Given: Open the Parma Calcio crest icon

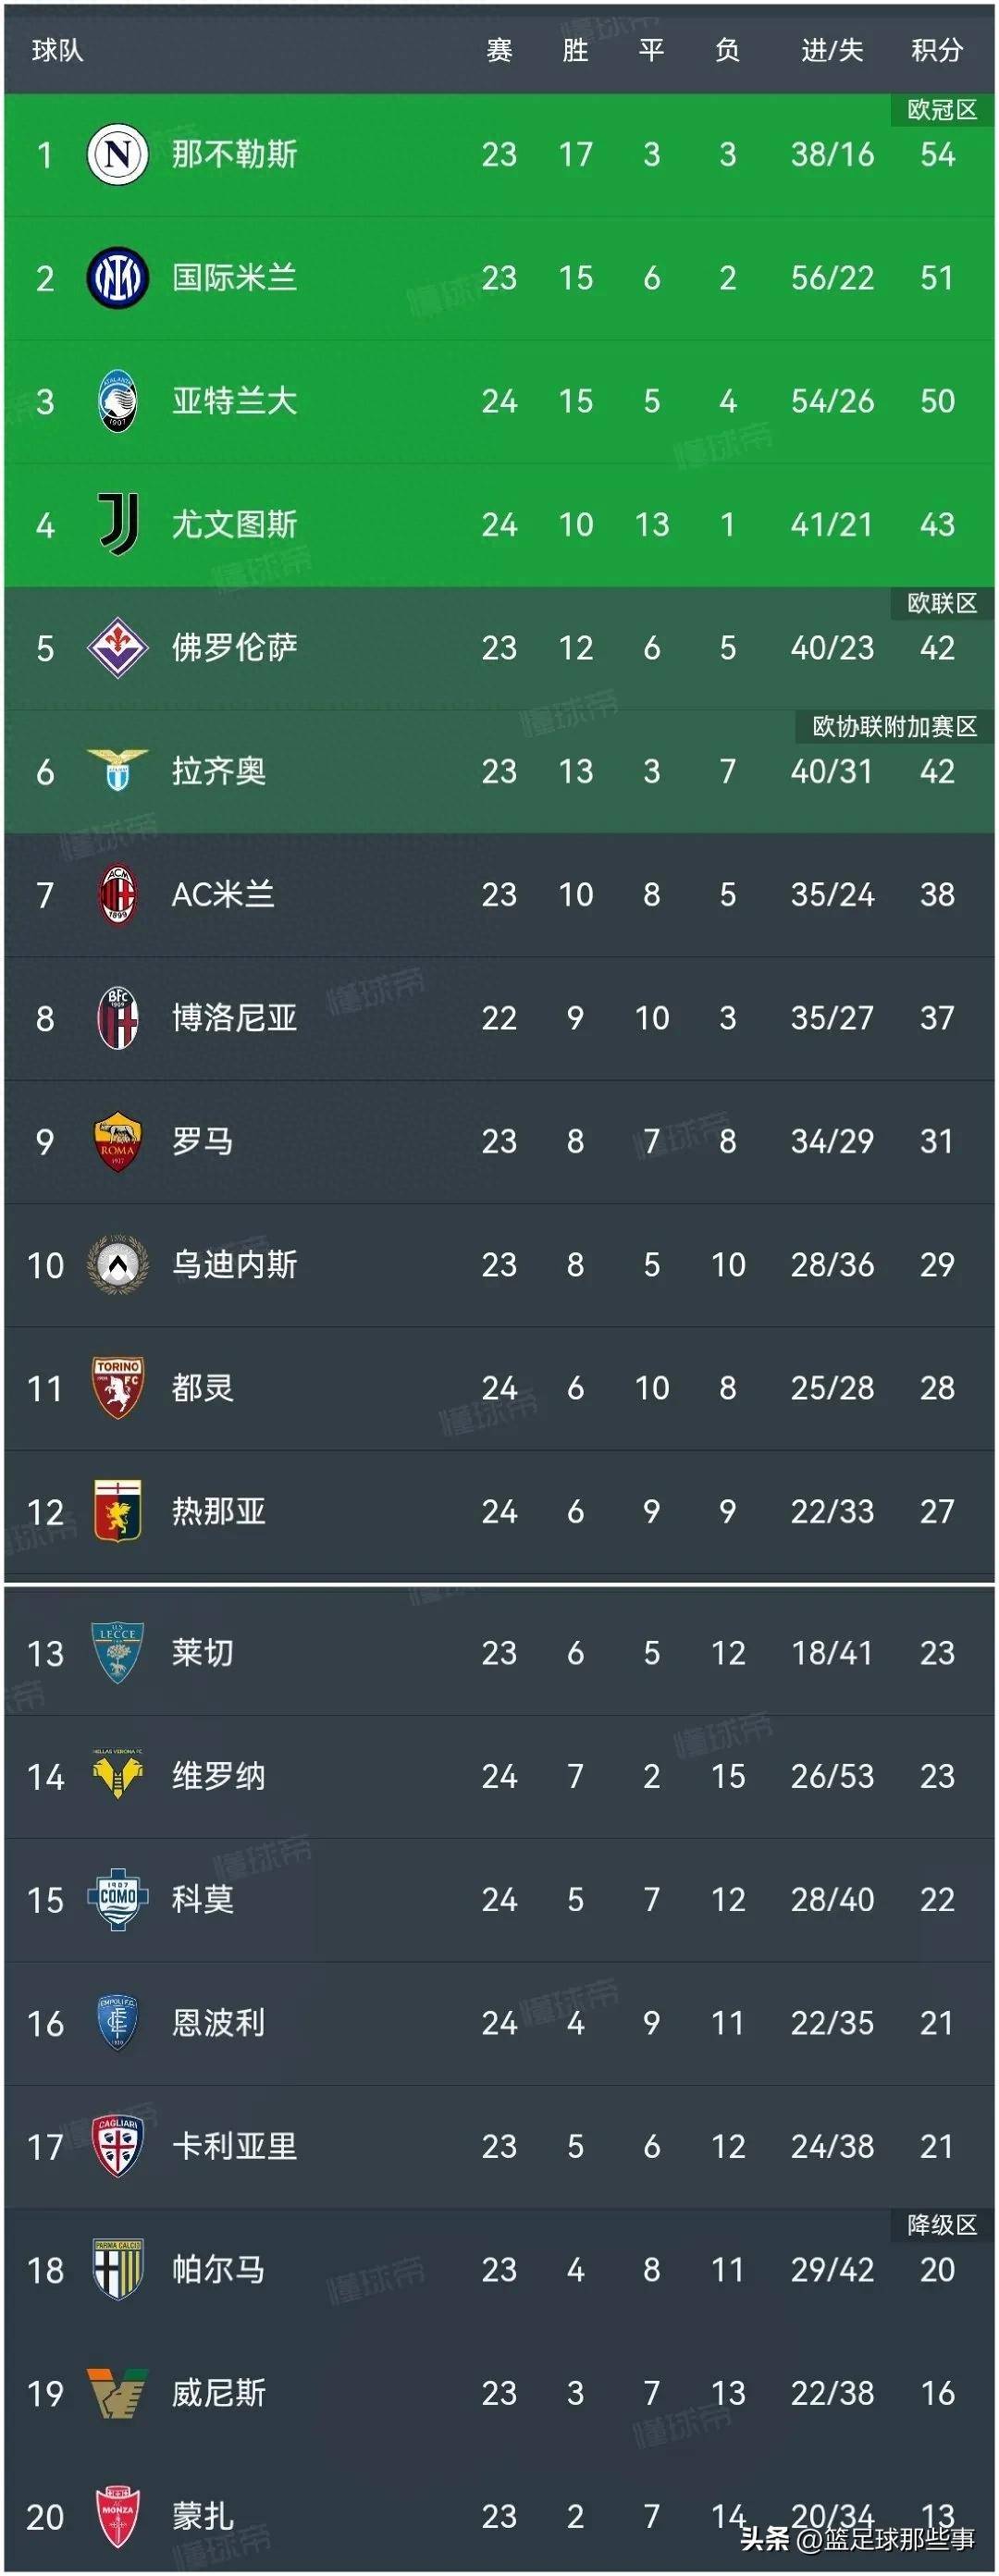Looking at the screenshot, I should tap(117, 2269).
